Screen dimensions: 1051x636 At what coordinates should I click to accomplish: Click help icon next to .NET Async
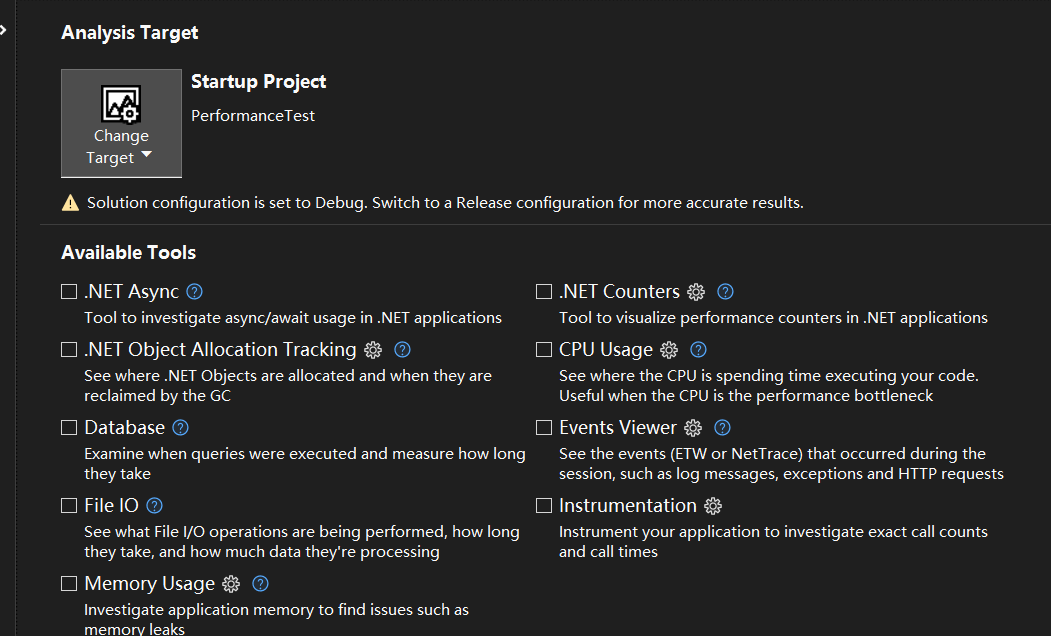click(x=195, y=292)
